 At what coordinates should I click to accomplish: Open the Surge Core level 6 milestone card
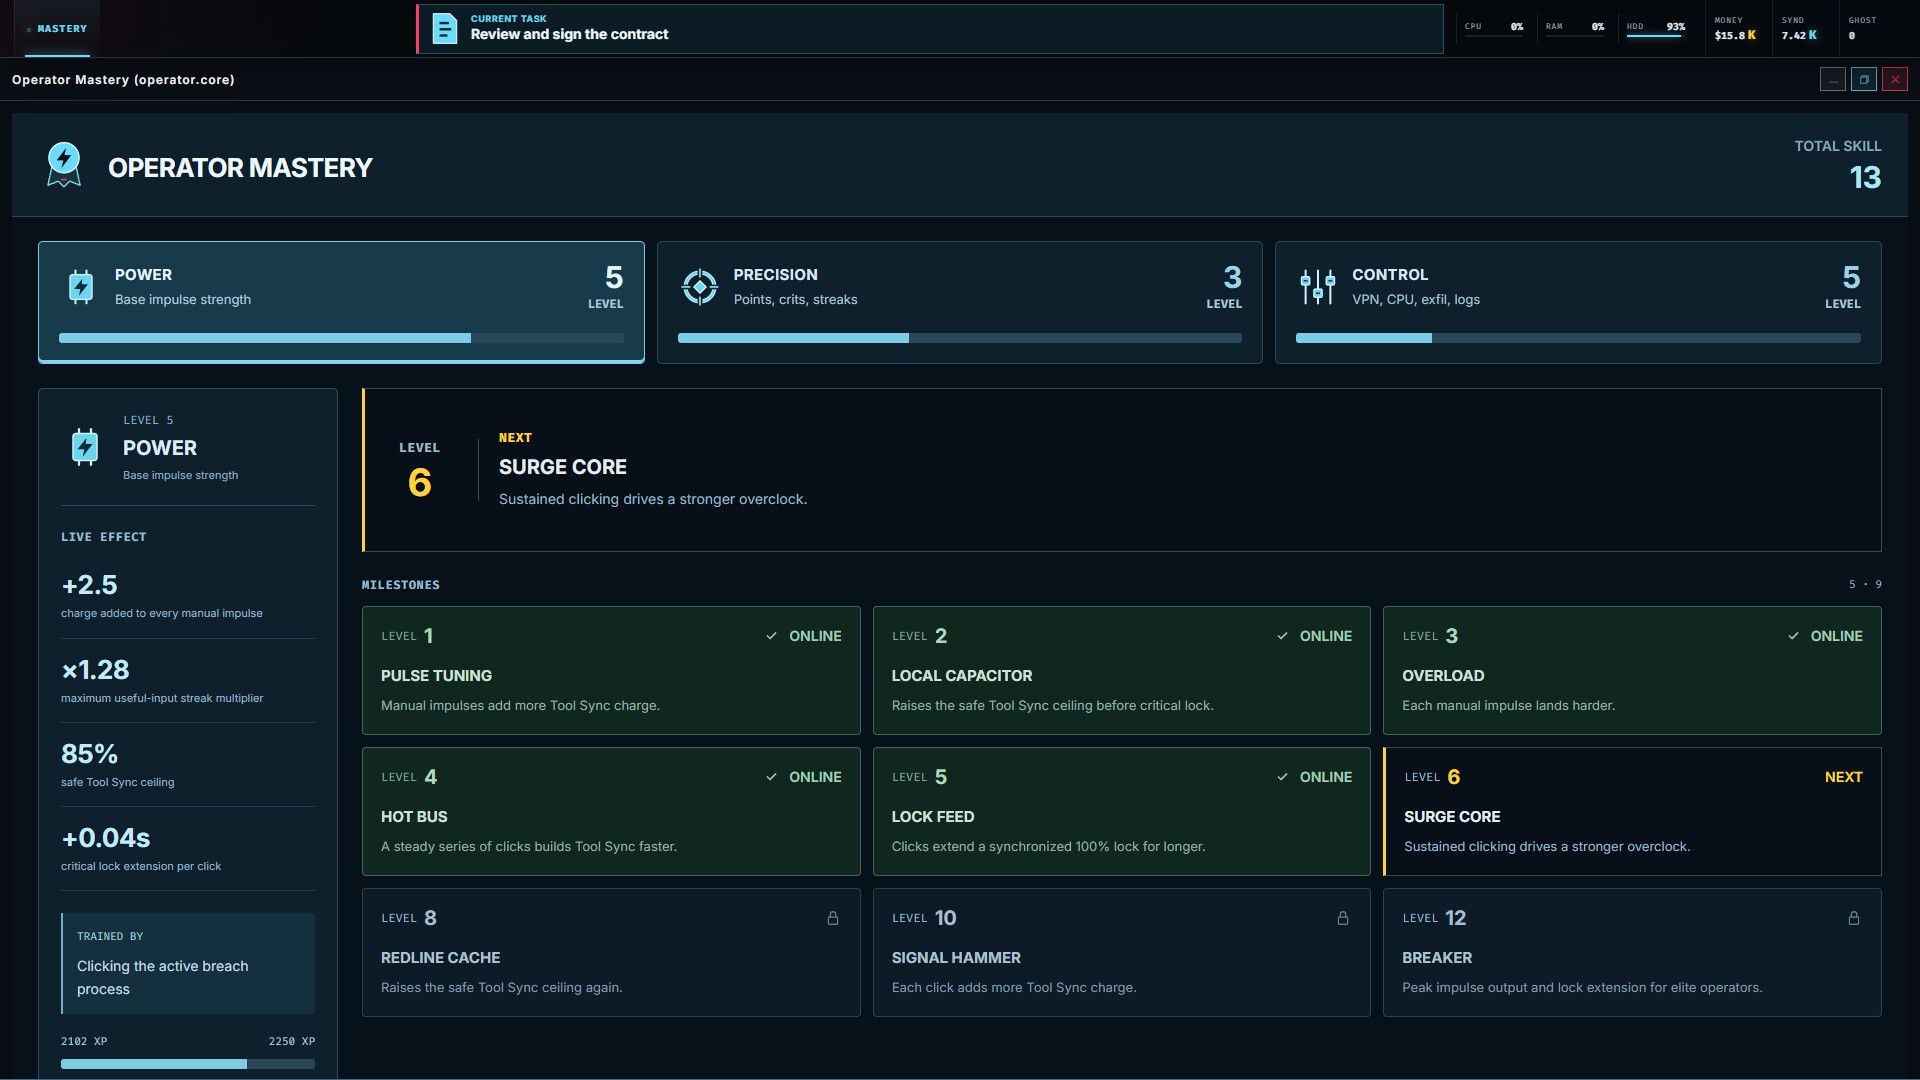[x=1632, y=811]
